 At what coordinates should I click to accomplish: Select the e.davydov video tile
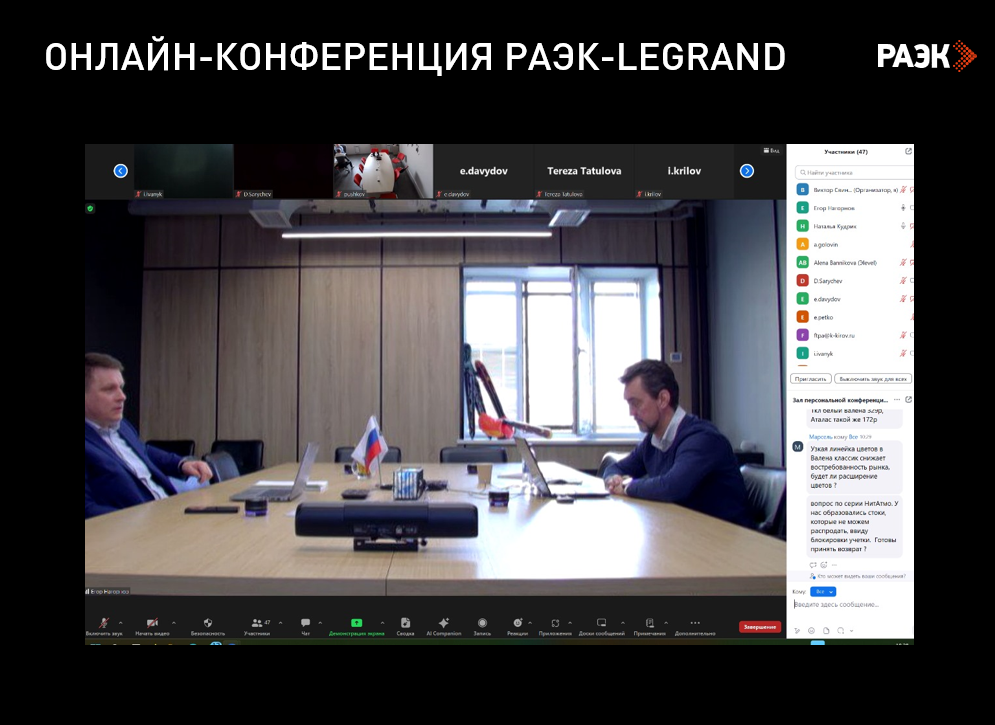point(484,171)
